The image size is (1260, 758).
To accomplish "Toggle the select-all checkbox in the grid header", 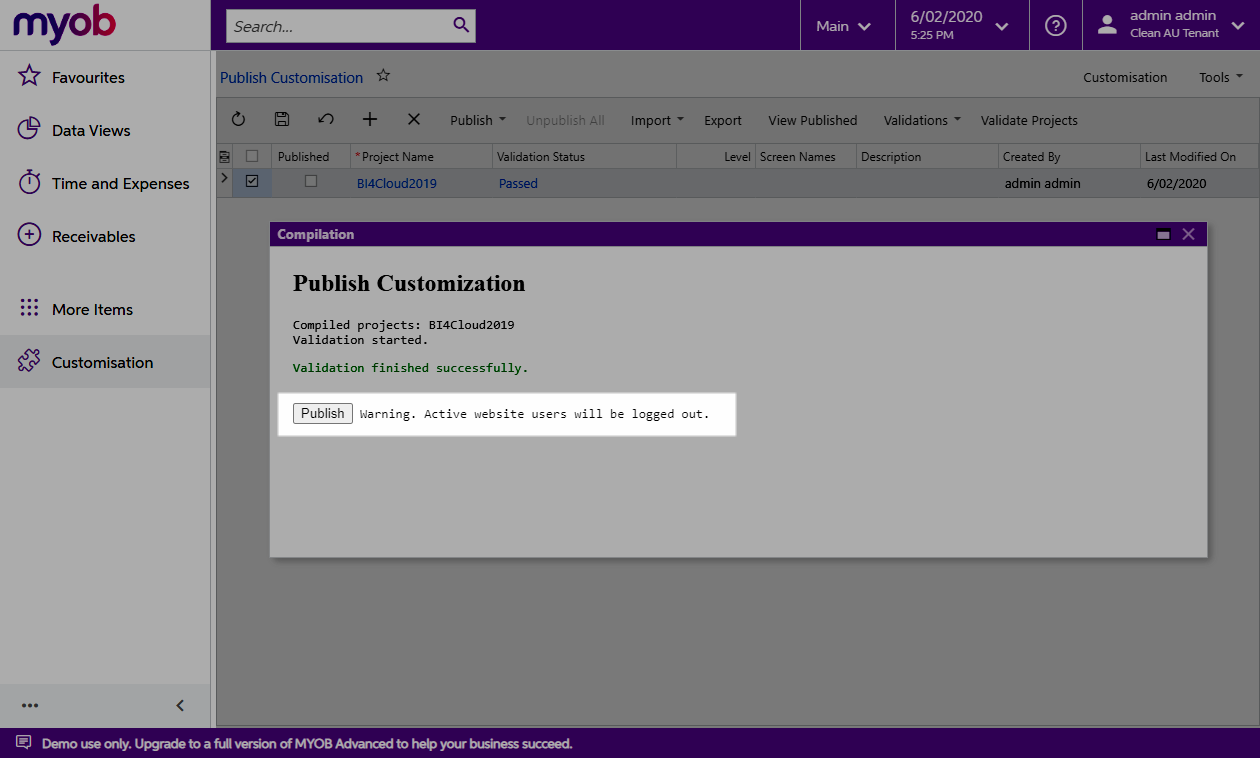I will (x=252, y=156).
